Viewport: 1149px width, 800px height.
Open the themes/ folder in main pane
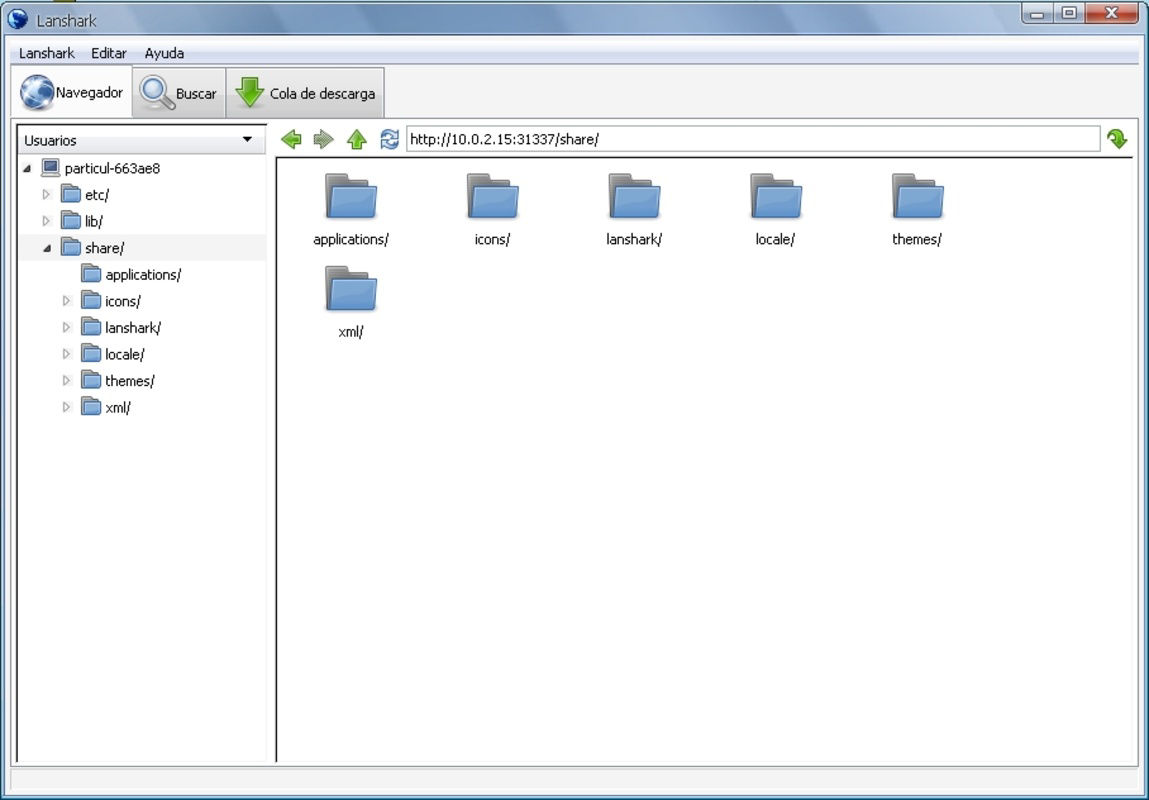pos(917,196)
